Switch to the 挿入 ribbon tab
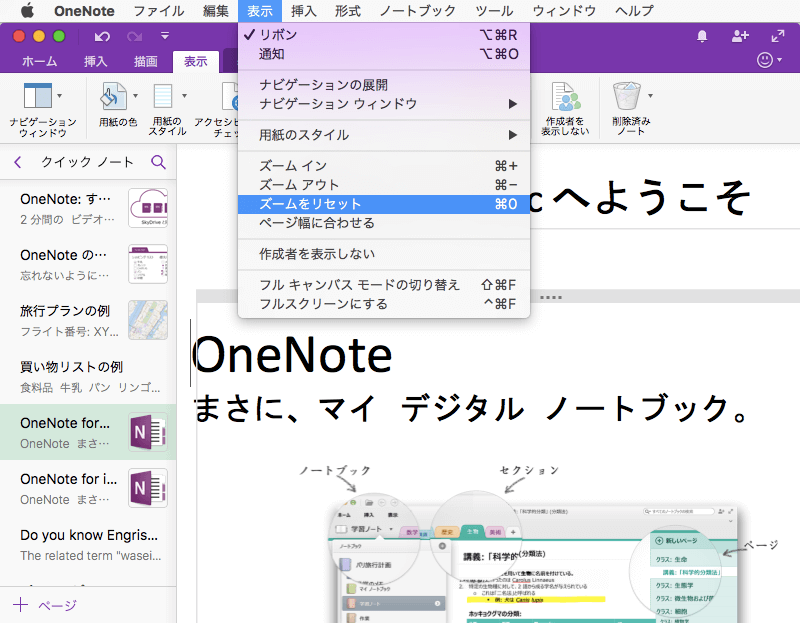 click(95, 62)
